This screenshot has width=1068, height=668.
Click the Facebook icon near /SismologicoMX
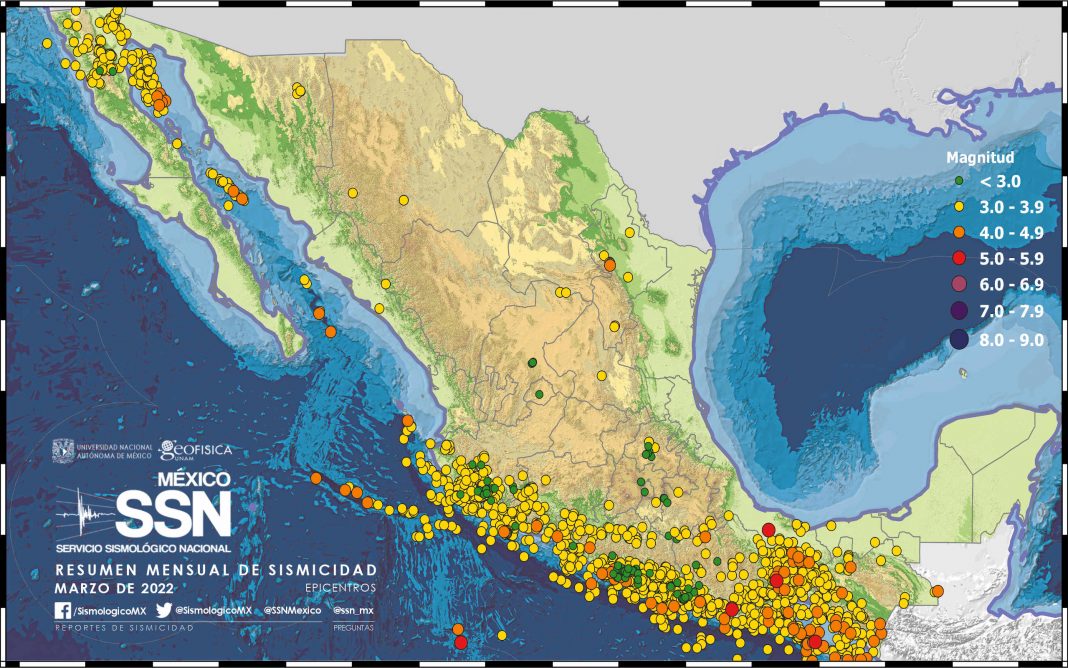(x=63, y=611)
